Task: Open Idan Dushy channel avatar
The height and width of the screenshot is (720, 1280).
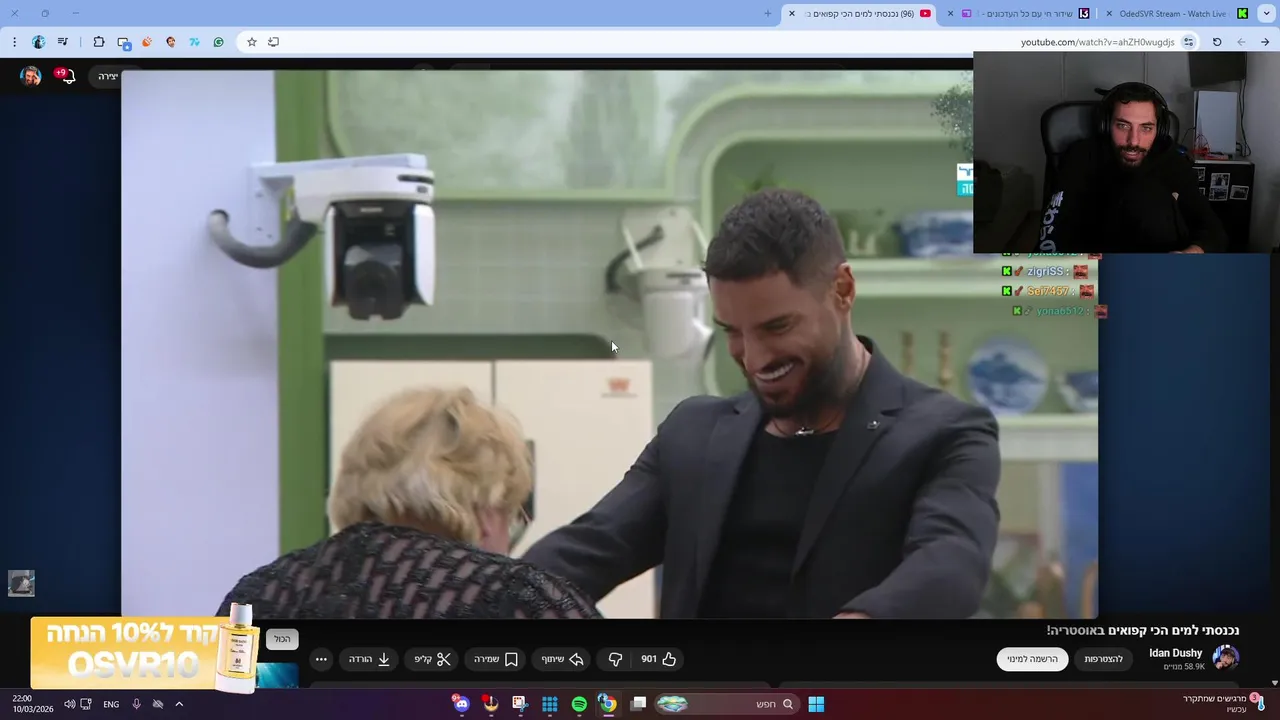Action: click(1226, 657)
